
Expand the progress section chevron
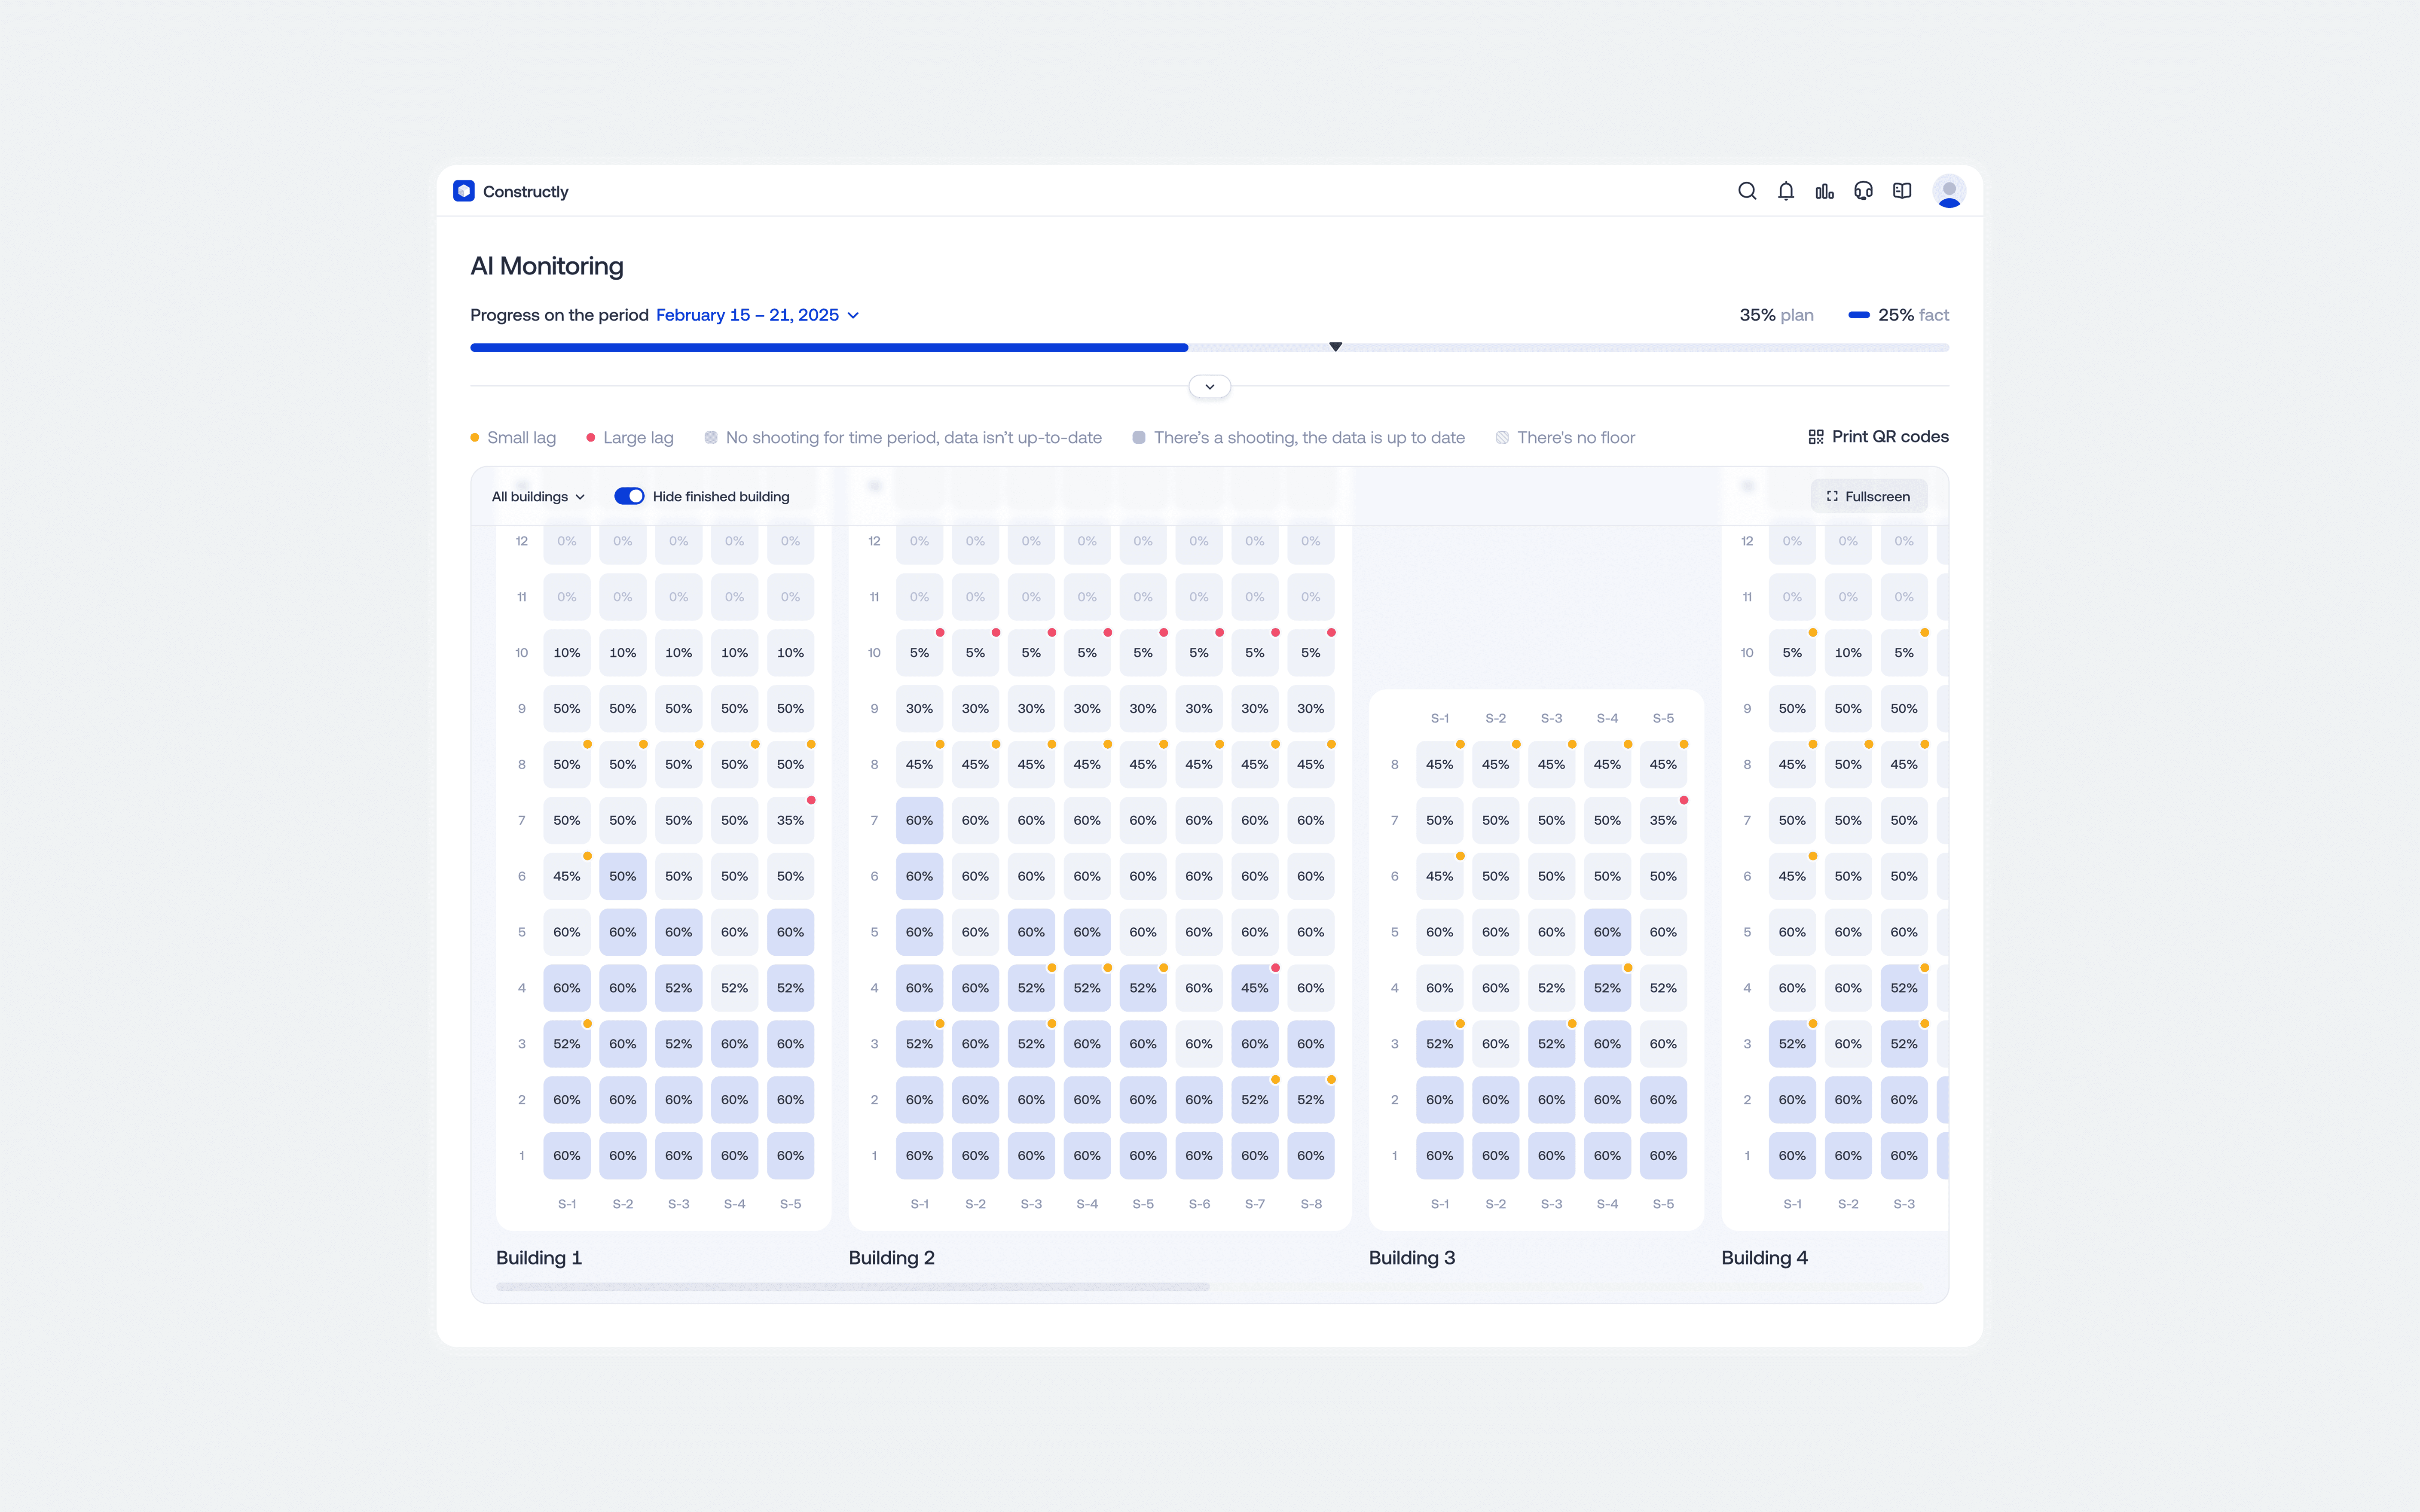click(1209, 387)
